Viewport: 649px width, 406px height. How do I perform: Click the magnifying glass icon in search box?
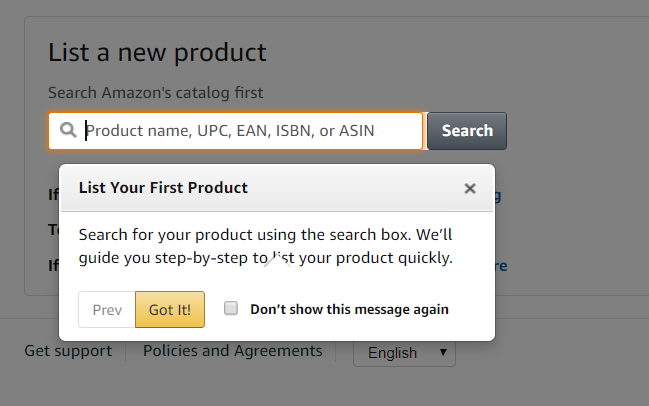(x=68, y=130)
